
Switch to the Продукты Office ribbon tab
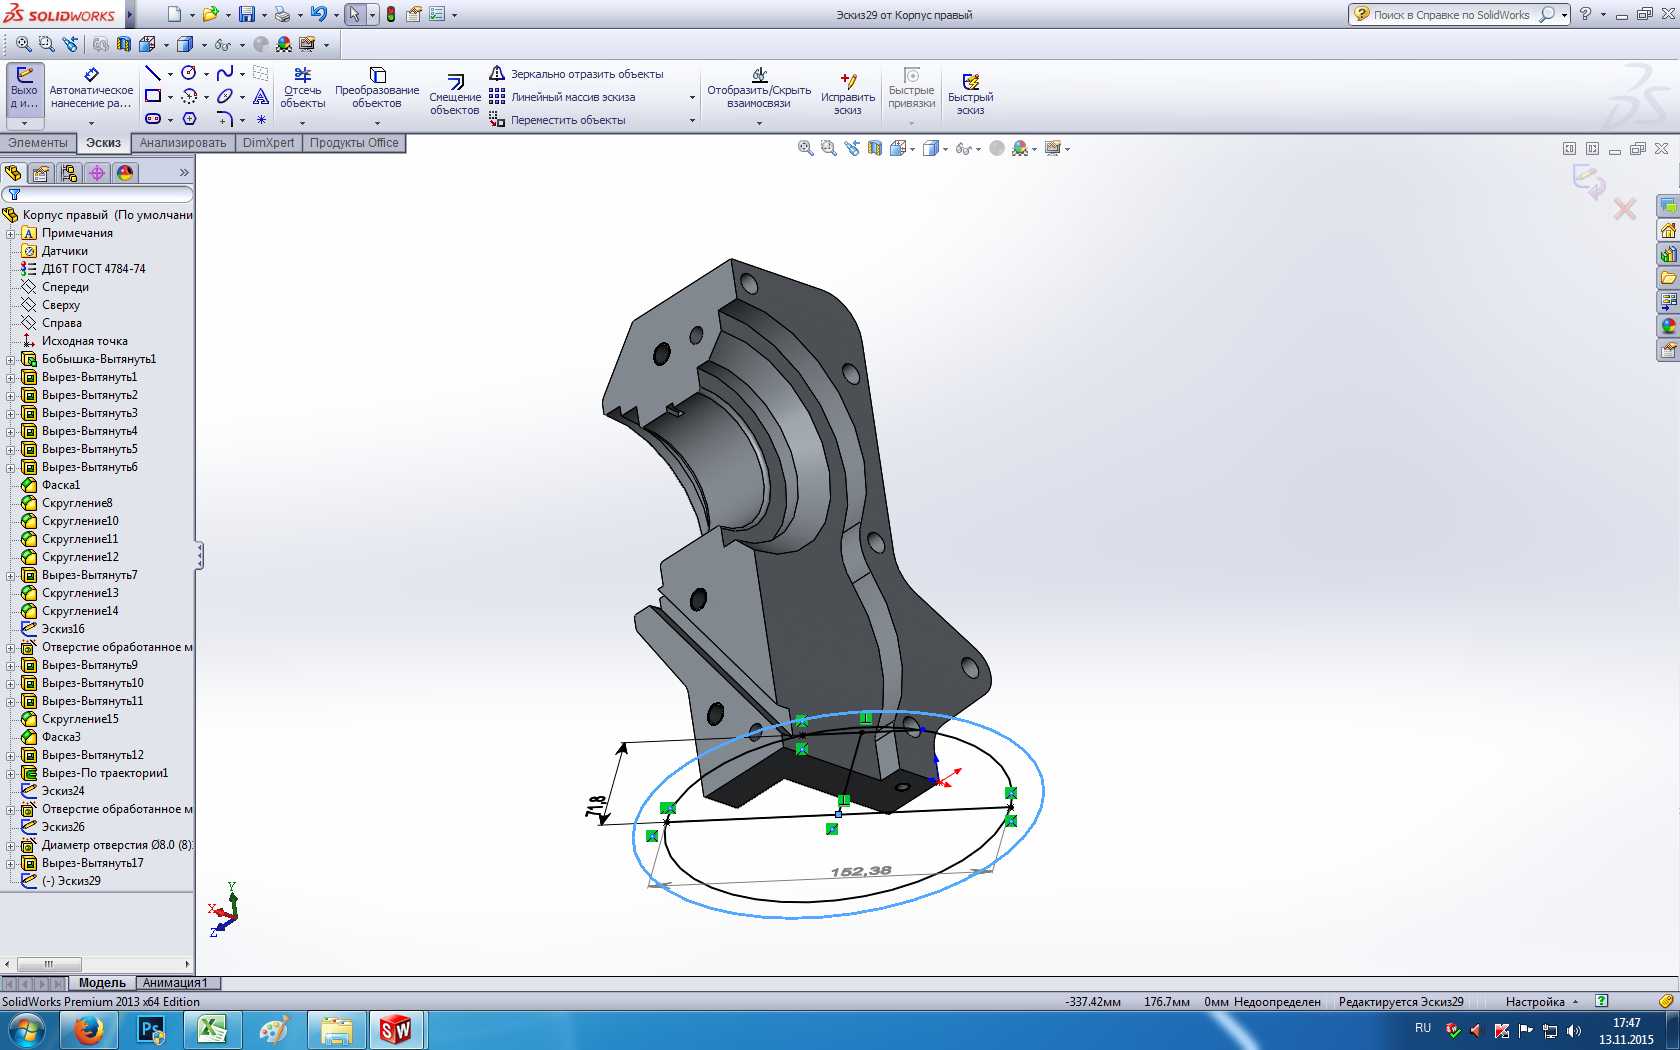(354, 143)
